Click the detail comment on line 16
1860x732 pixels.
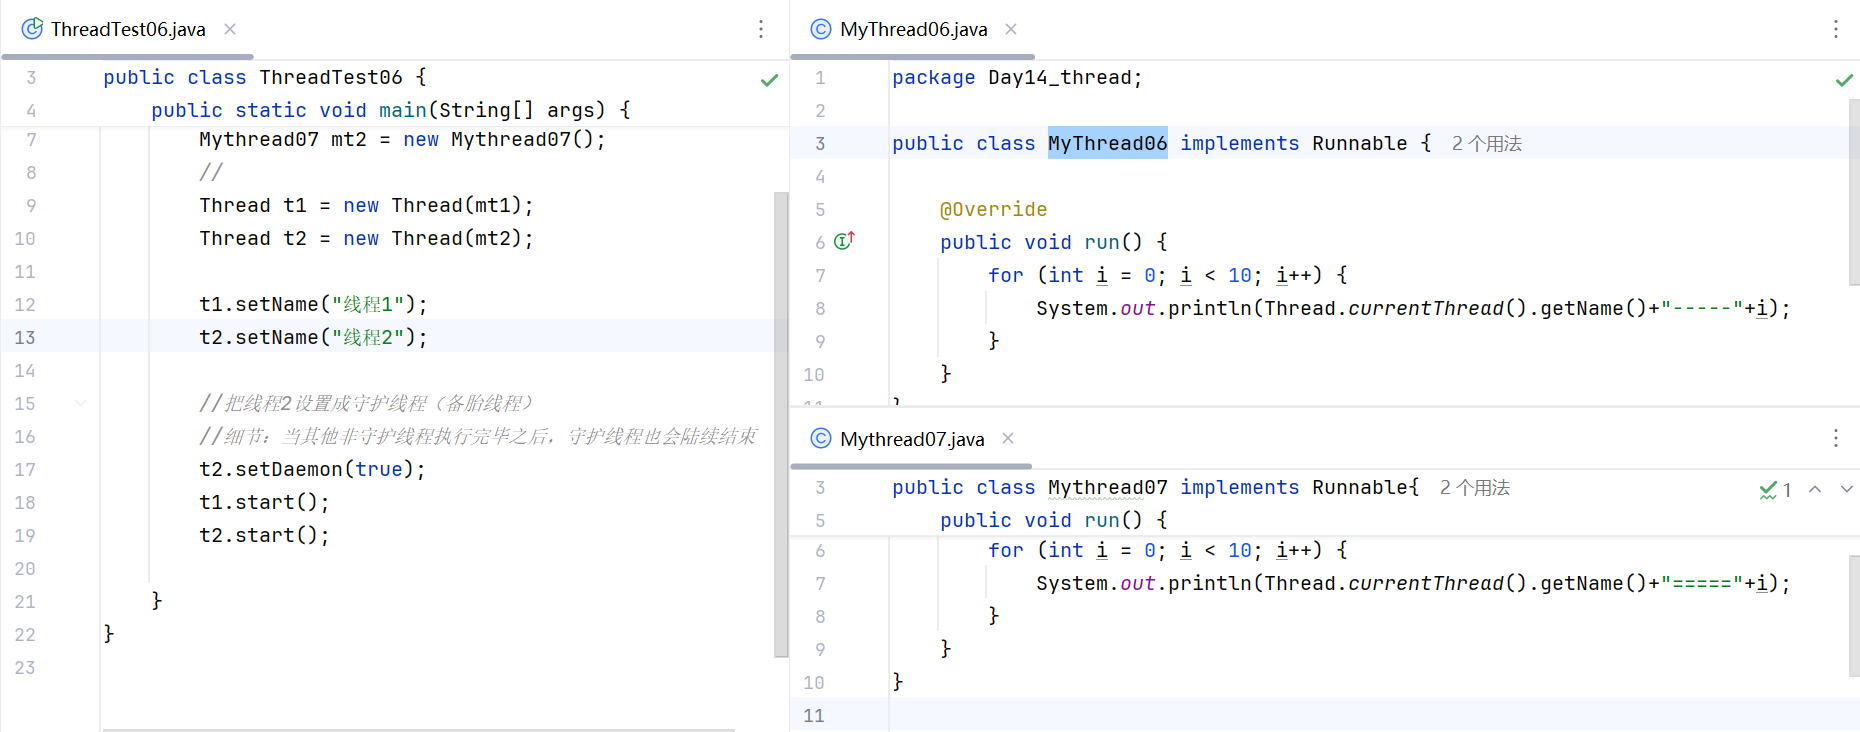pyautogui.click(x=478, y=436)
